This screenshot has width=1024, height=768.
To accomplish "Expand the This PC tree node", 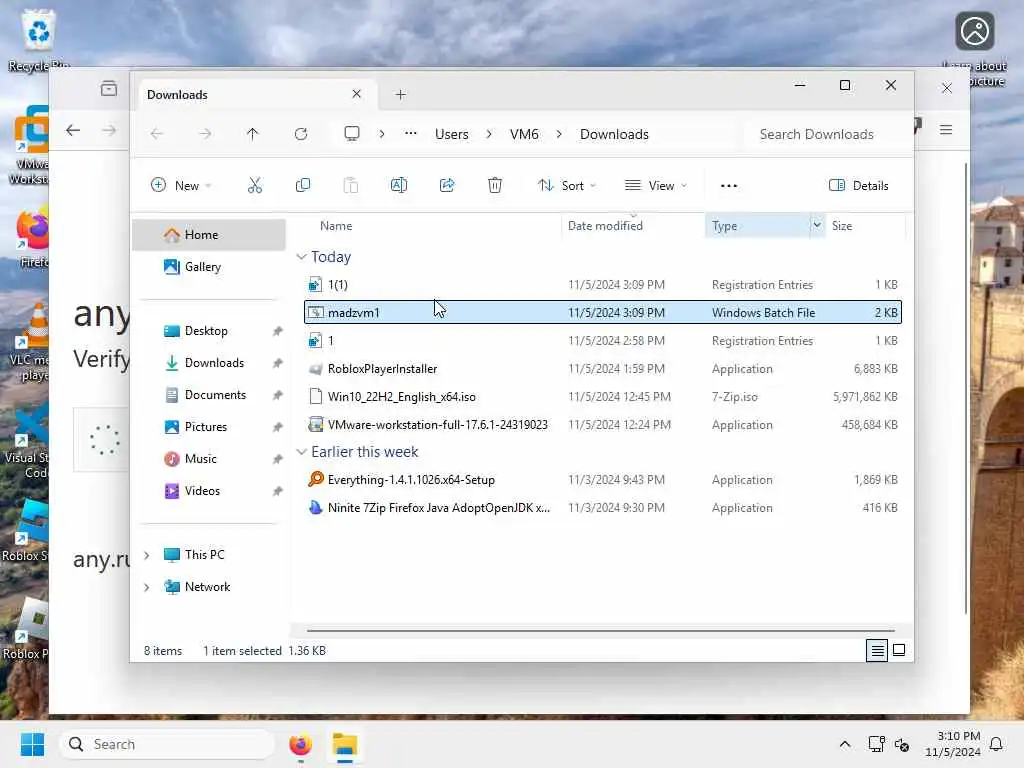I will click(147, 555).
